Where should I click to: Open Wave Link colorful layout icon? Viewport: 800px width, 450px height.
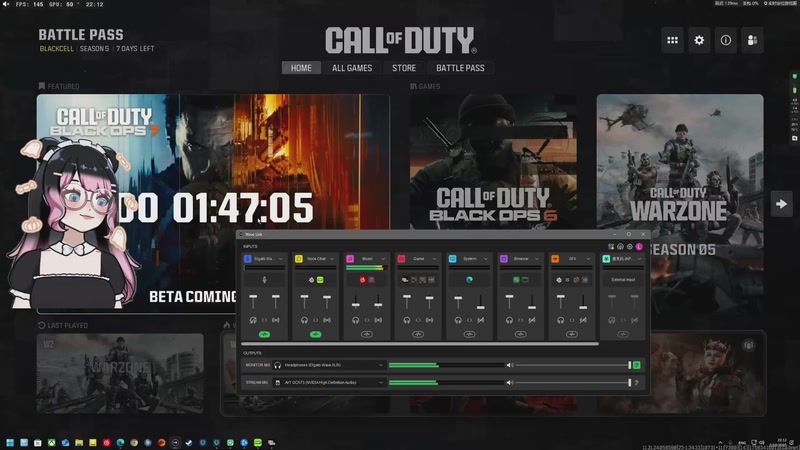[x=611, y=247]
